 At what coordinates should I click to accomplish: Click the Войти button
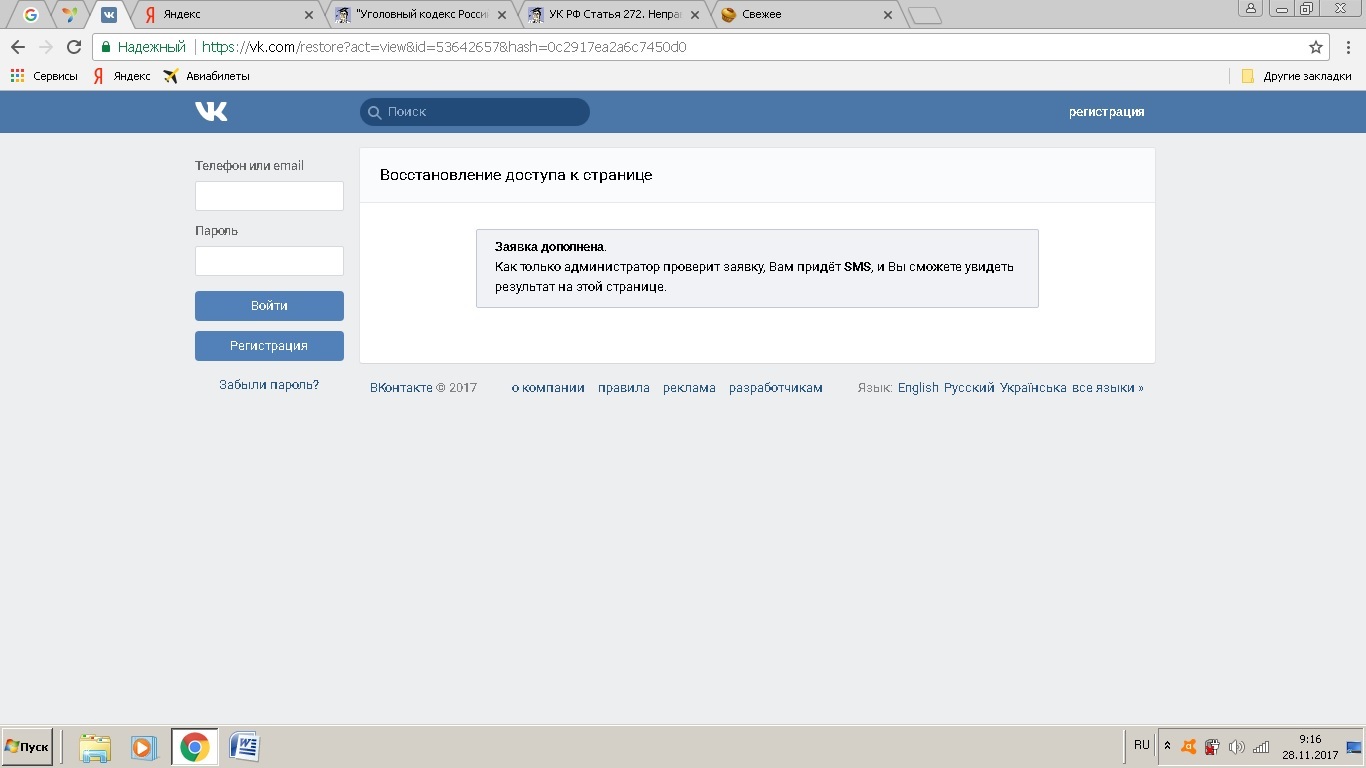(269, 306)
